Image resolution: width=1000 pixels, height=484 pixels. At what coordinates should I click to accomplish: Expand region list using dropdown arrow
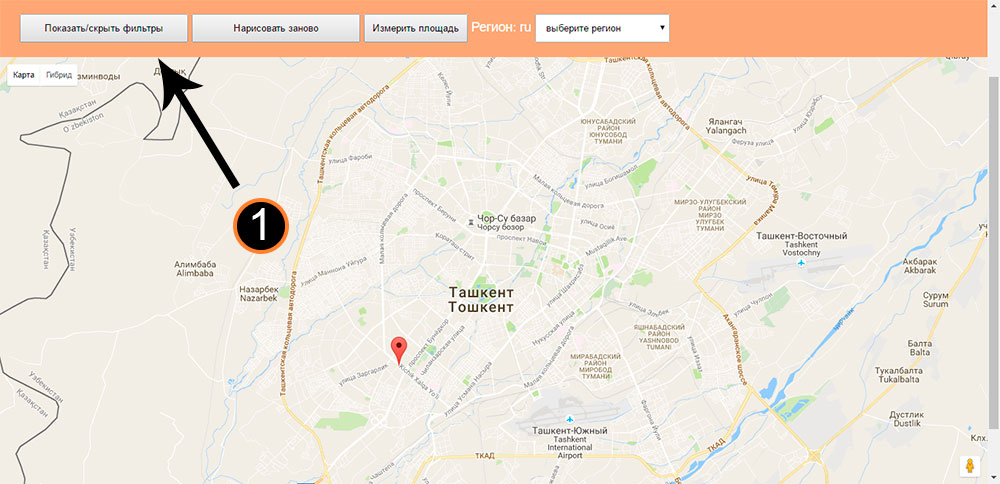[x=662, y=28]
